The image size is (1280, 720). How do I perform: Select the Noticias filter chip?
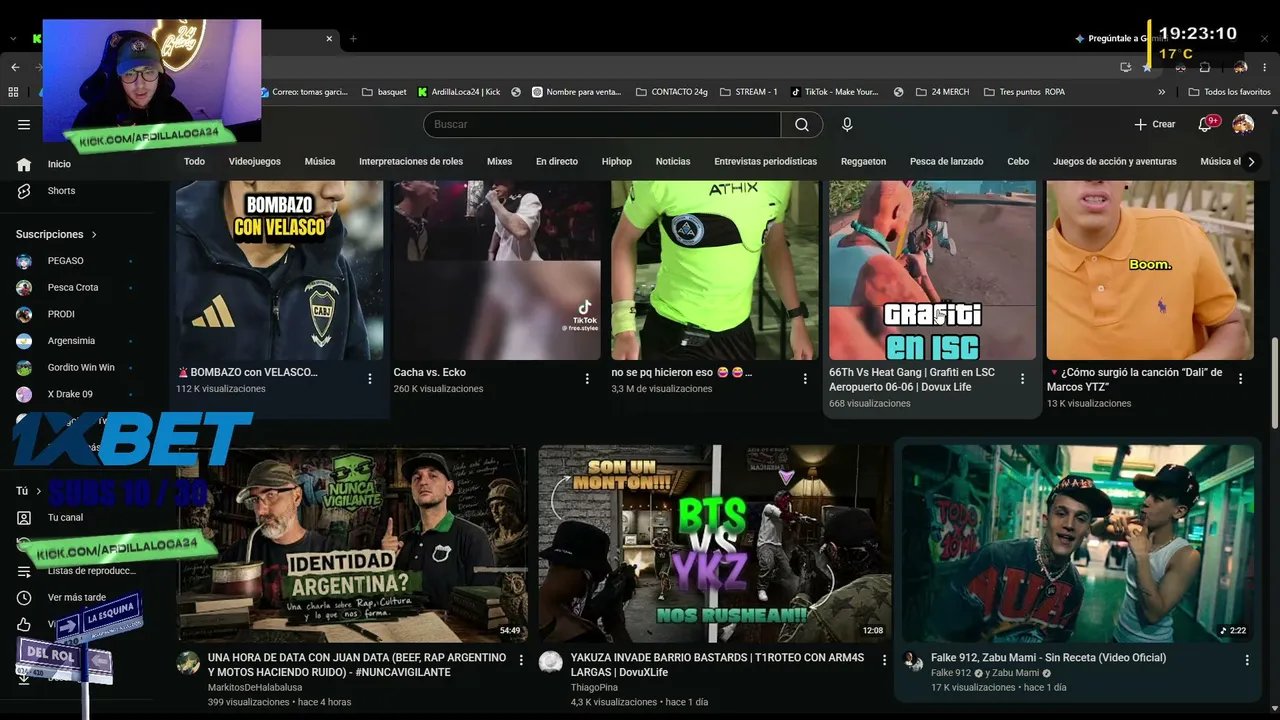tap(673, 162)
